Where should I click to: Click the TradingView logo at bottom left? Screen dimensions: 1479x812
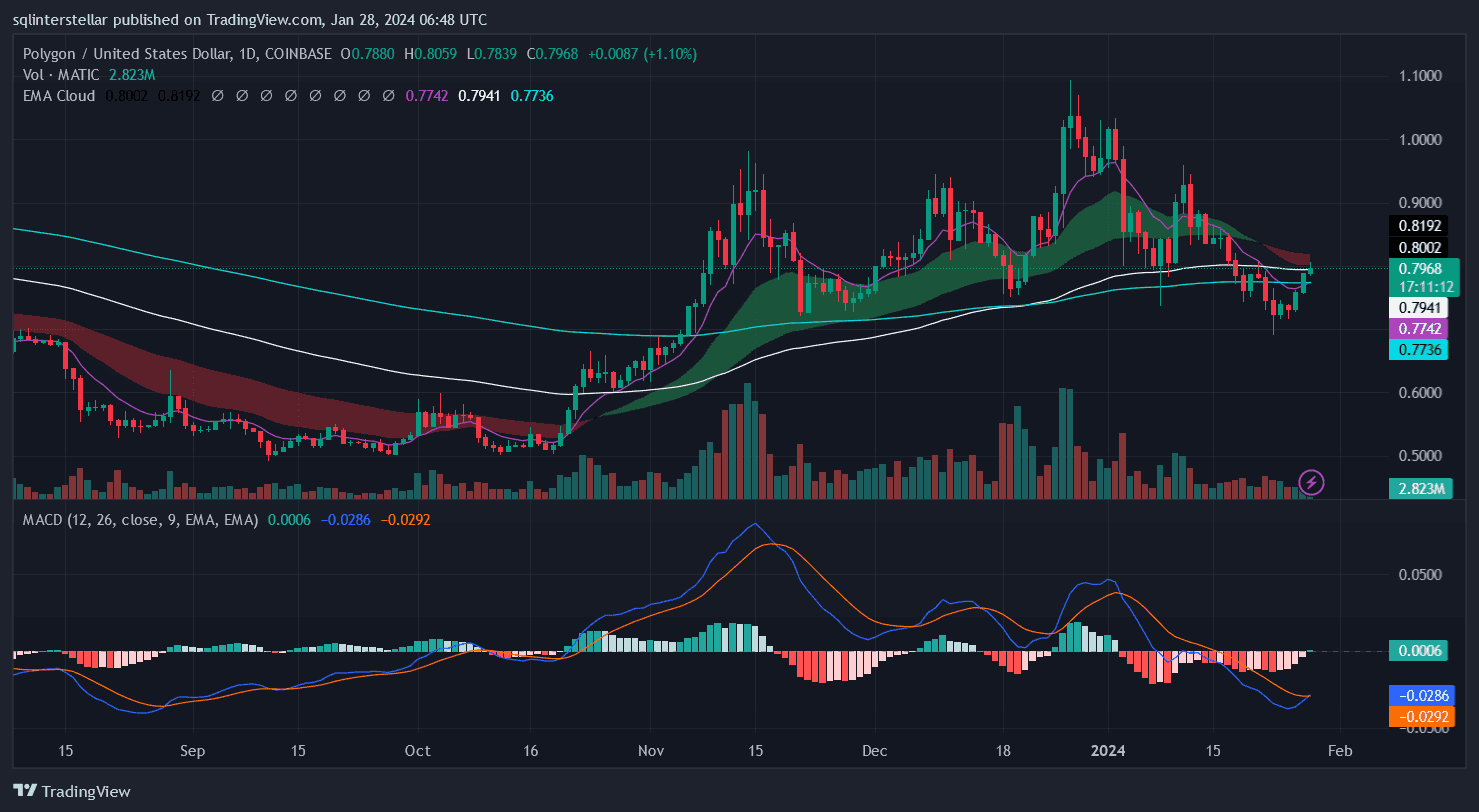click(x=72, y=791)
